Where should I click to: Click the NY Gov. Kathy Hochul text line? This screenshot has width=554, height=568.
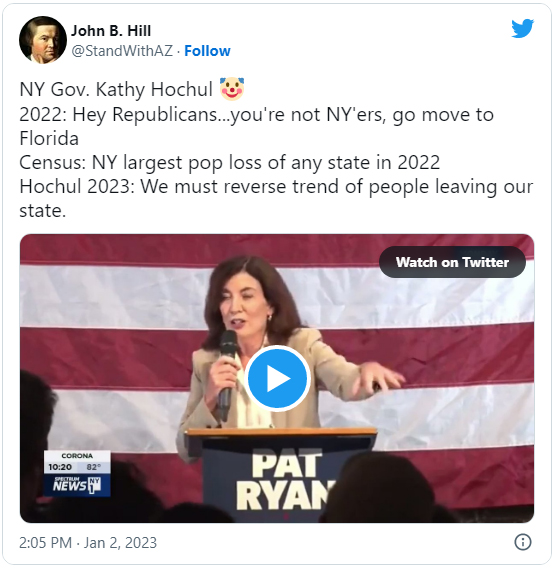point(116,89)
